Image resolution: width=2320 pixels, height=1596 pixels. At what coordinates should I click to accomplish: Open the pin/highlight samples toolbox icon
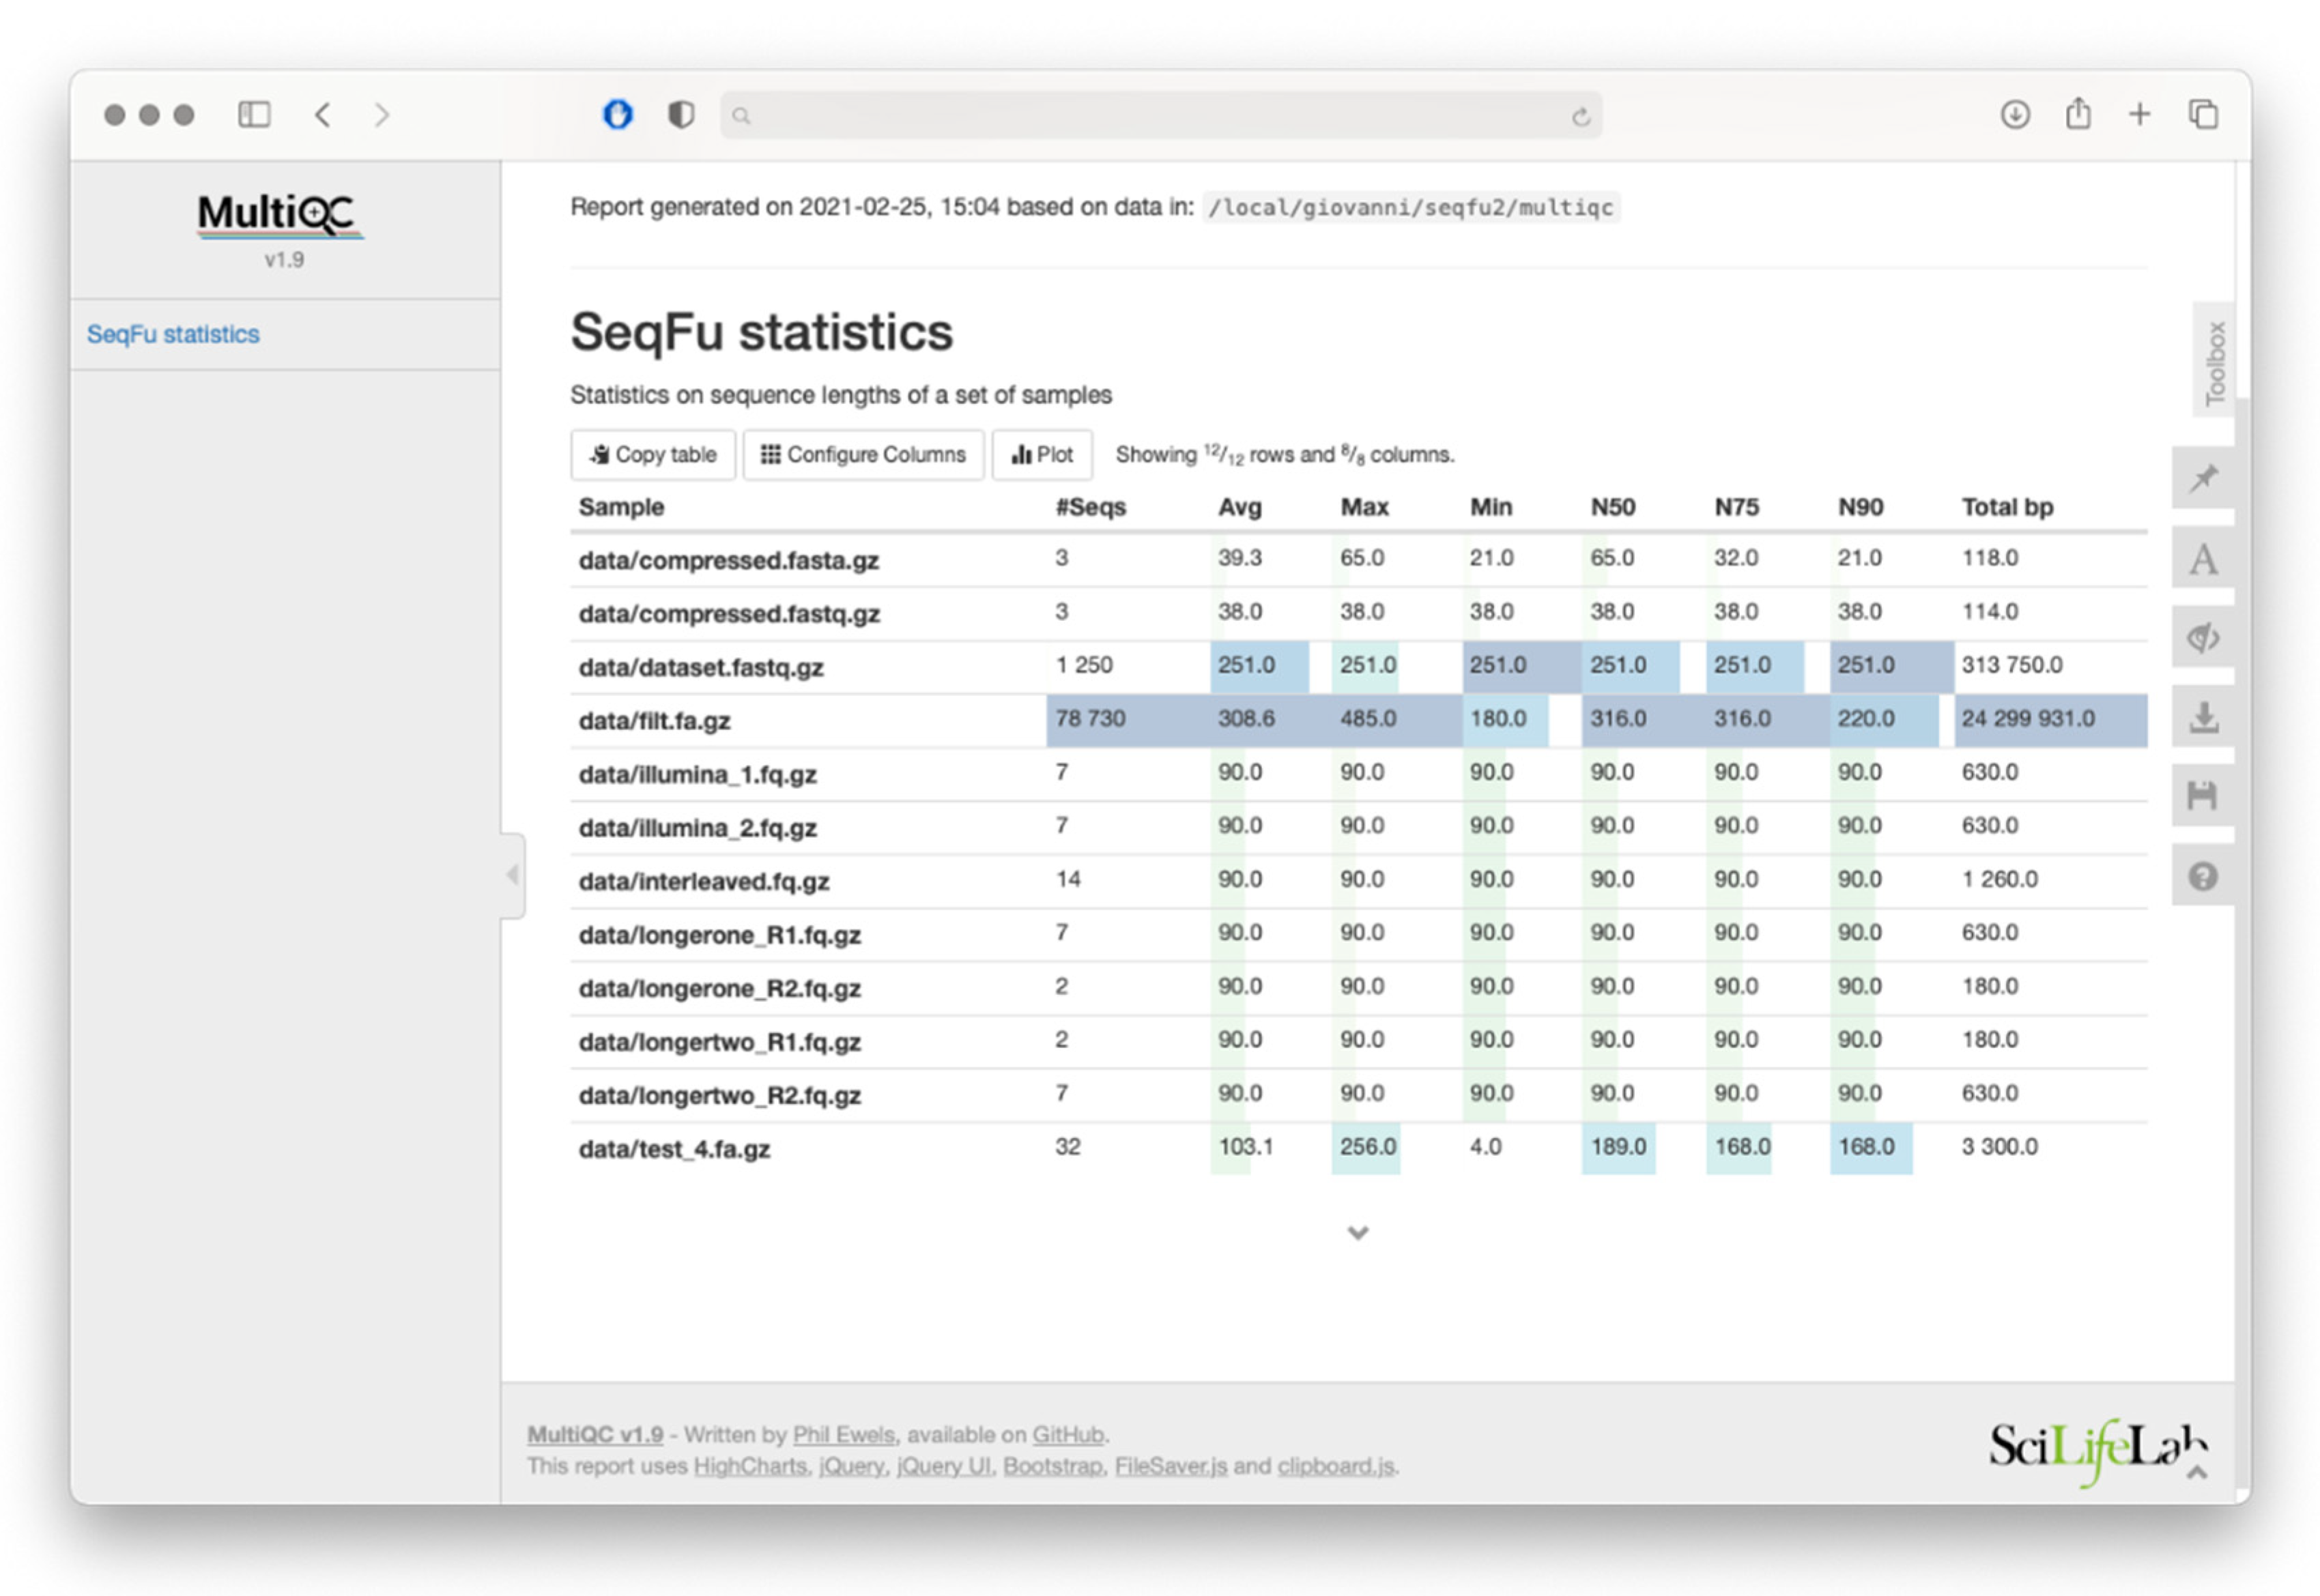[x=2202, y=478]
